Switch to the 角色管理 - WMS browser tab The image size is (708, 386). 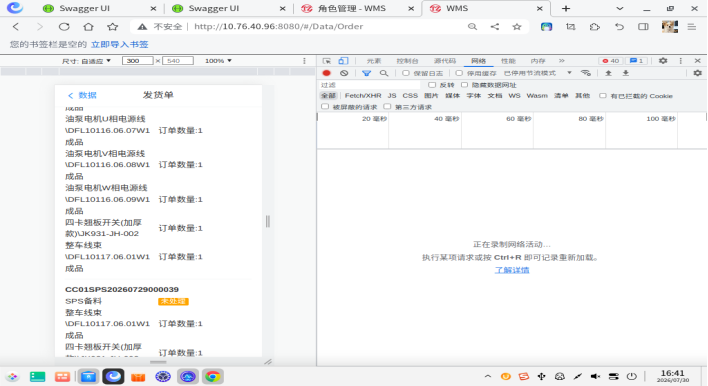(x=357, y=9)
